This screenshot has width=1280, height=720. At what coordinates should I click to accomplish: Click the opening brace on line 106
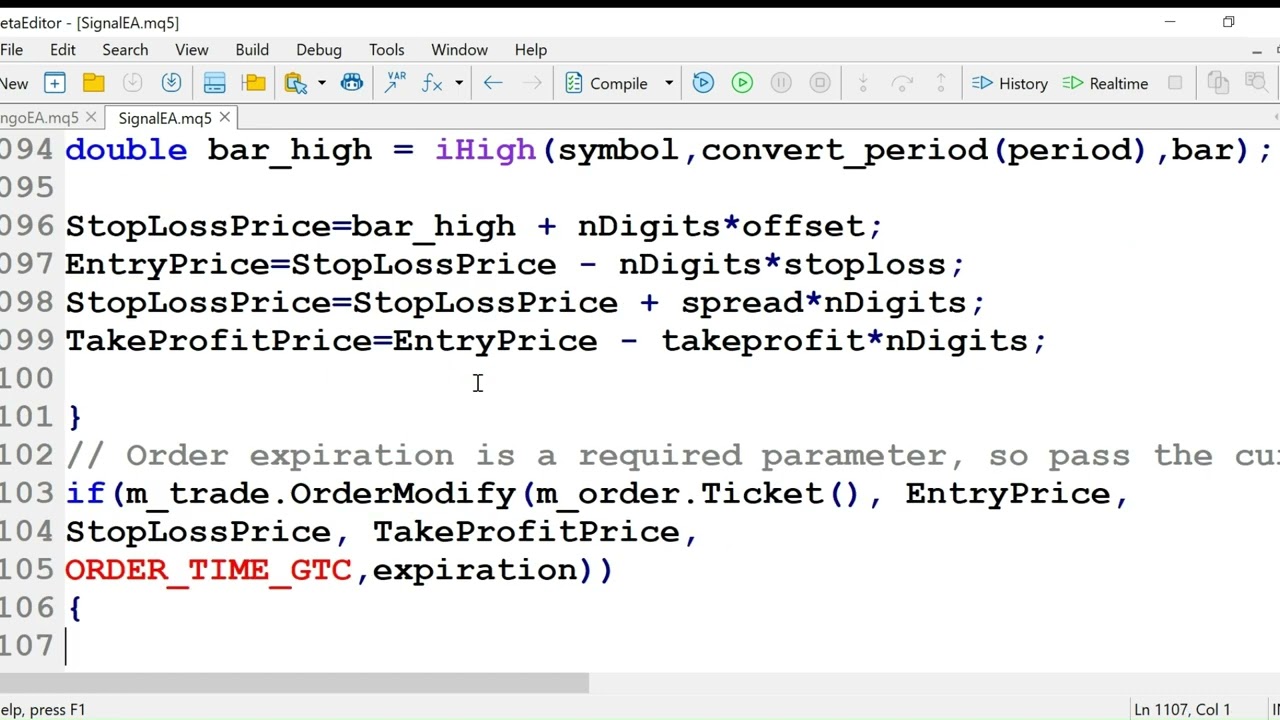(x=74, y=608)
